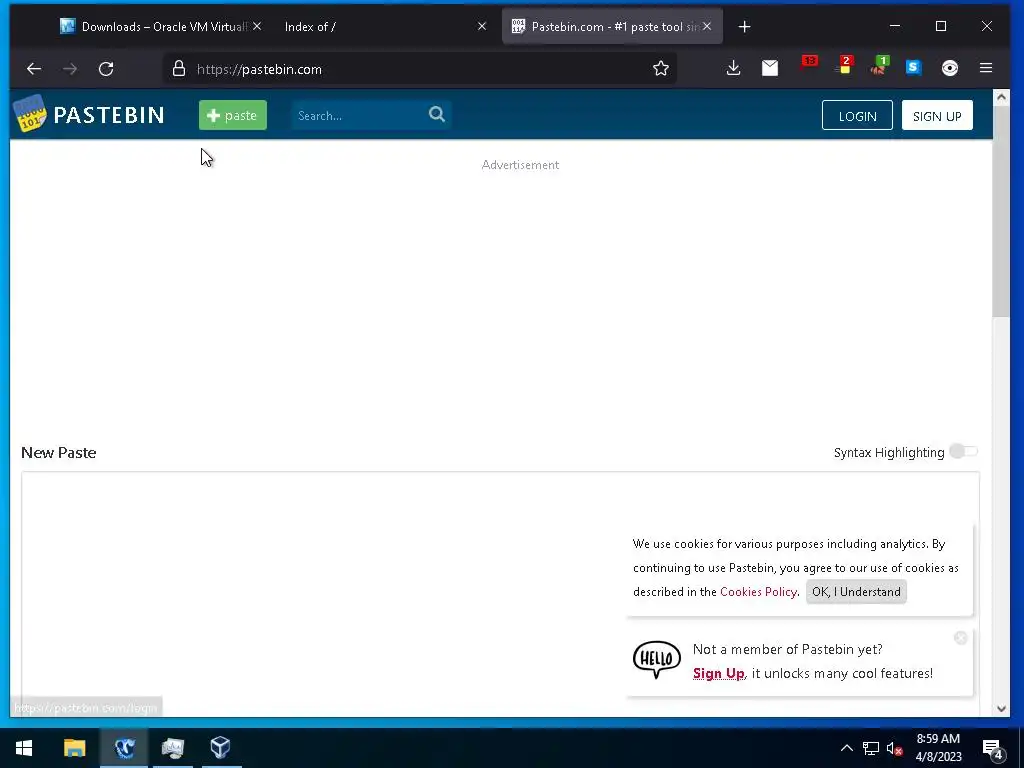
Task: Dismiss the Not a member popup
Action: 961,638
